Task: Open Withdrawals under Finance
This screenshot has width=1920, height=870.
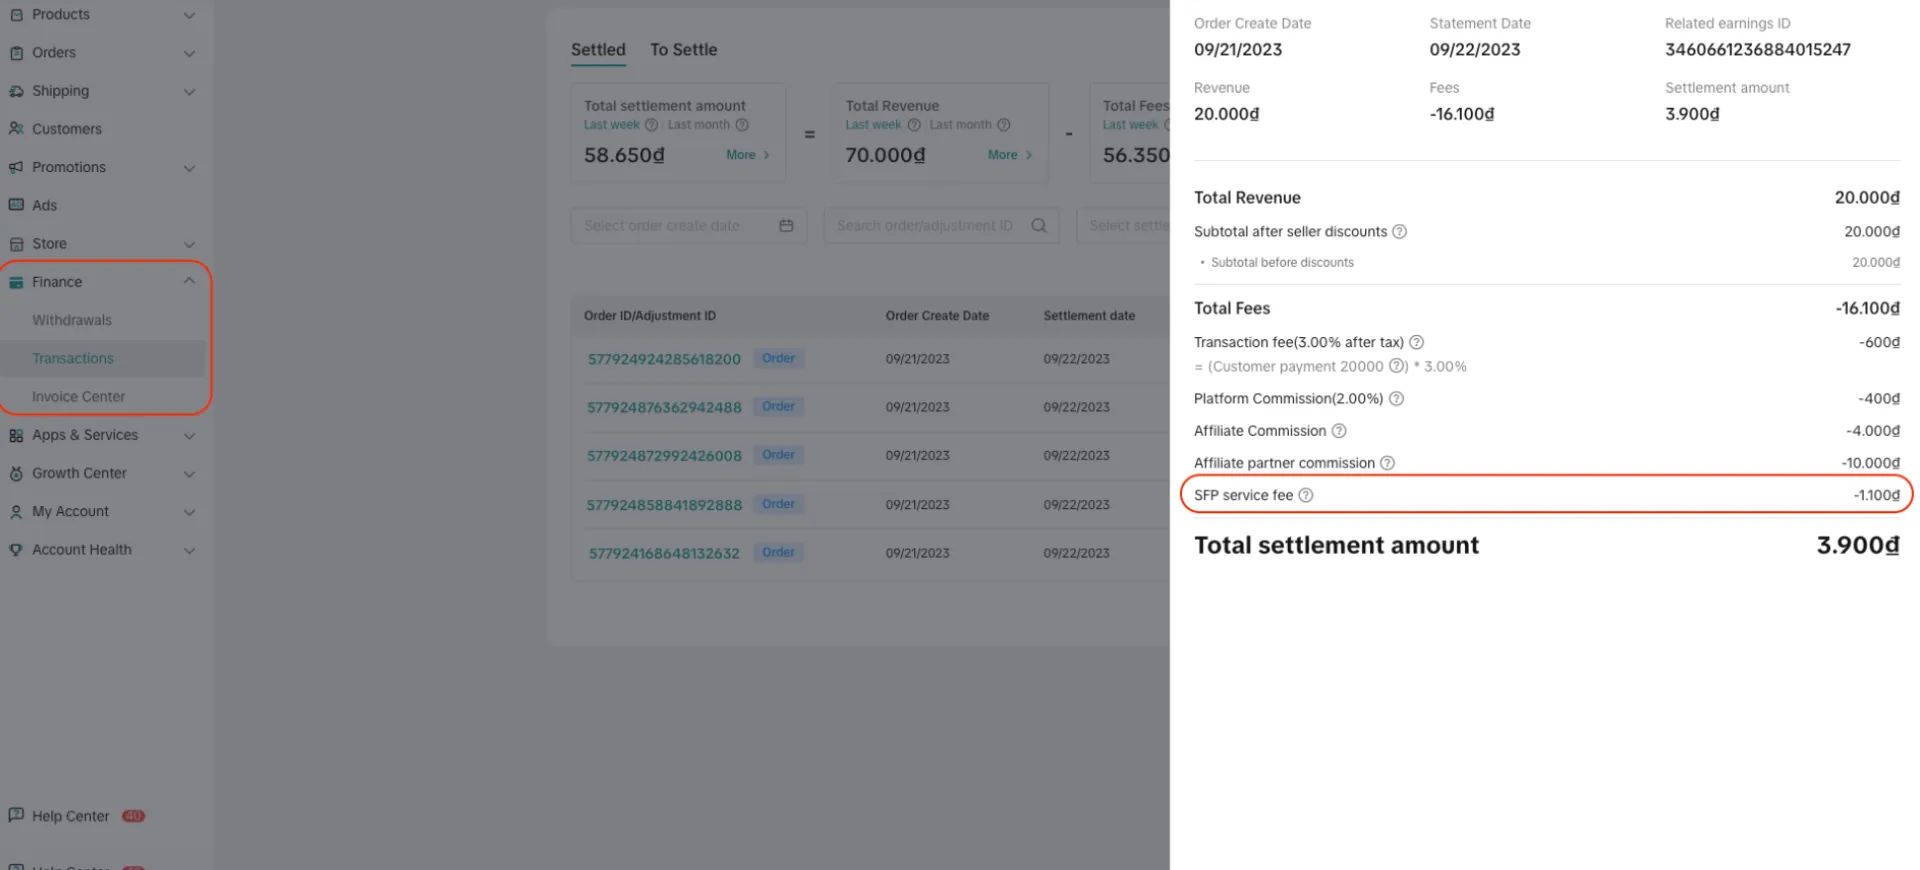Action: (72, 320)
